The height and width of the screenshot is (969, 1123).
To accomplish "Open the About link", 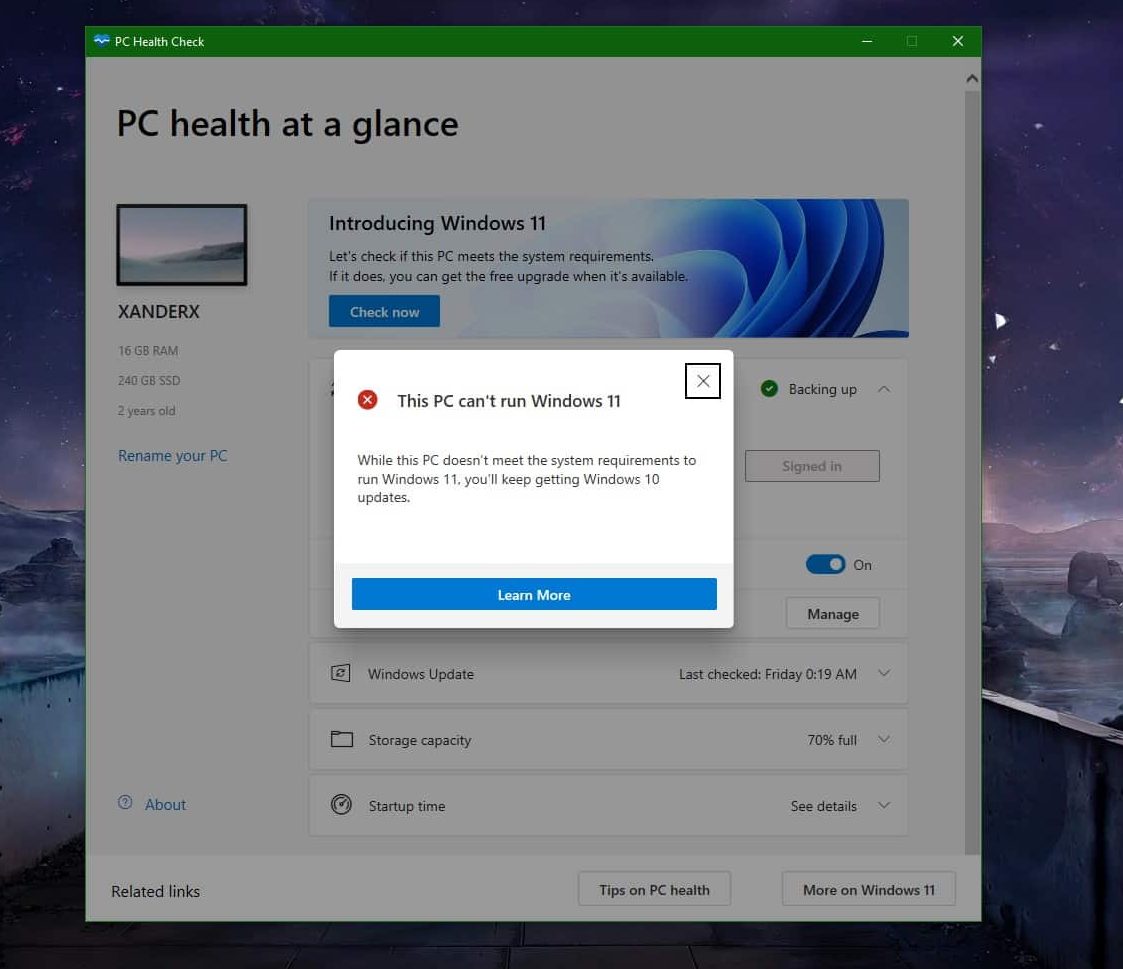I will coord(165,804).
